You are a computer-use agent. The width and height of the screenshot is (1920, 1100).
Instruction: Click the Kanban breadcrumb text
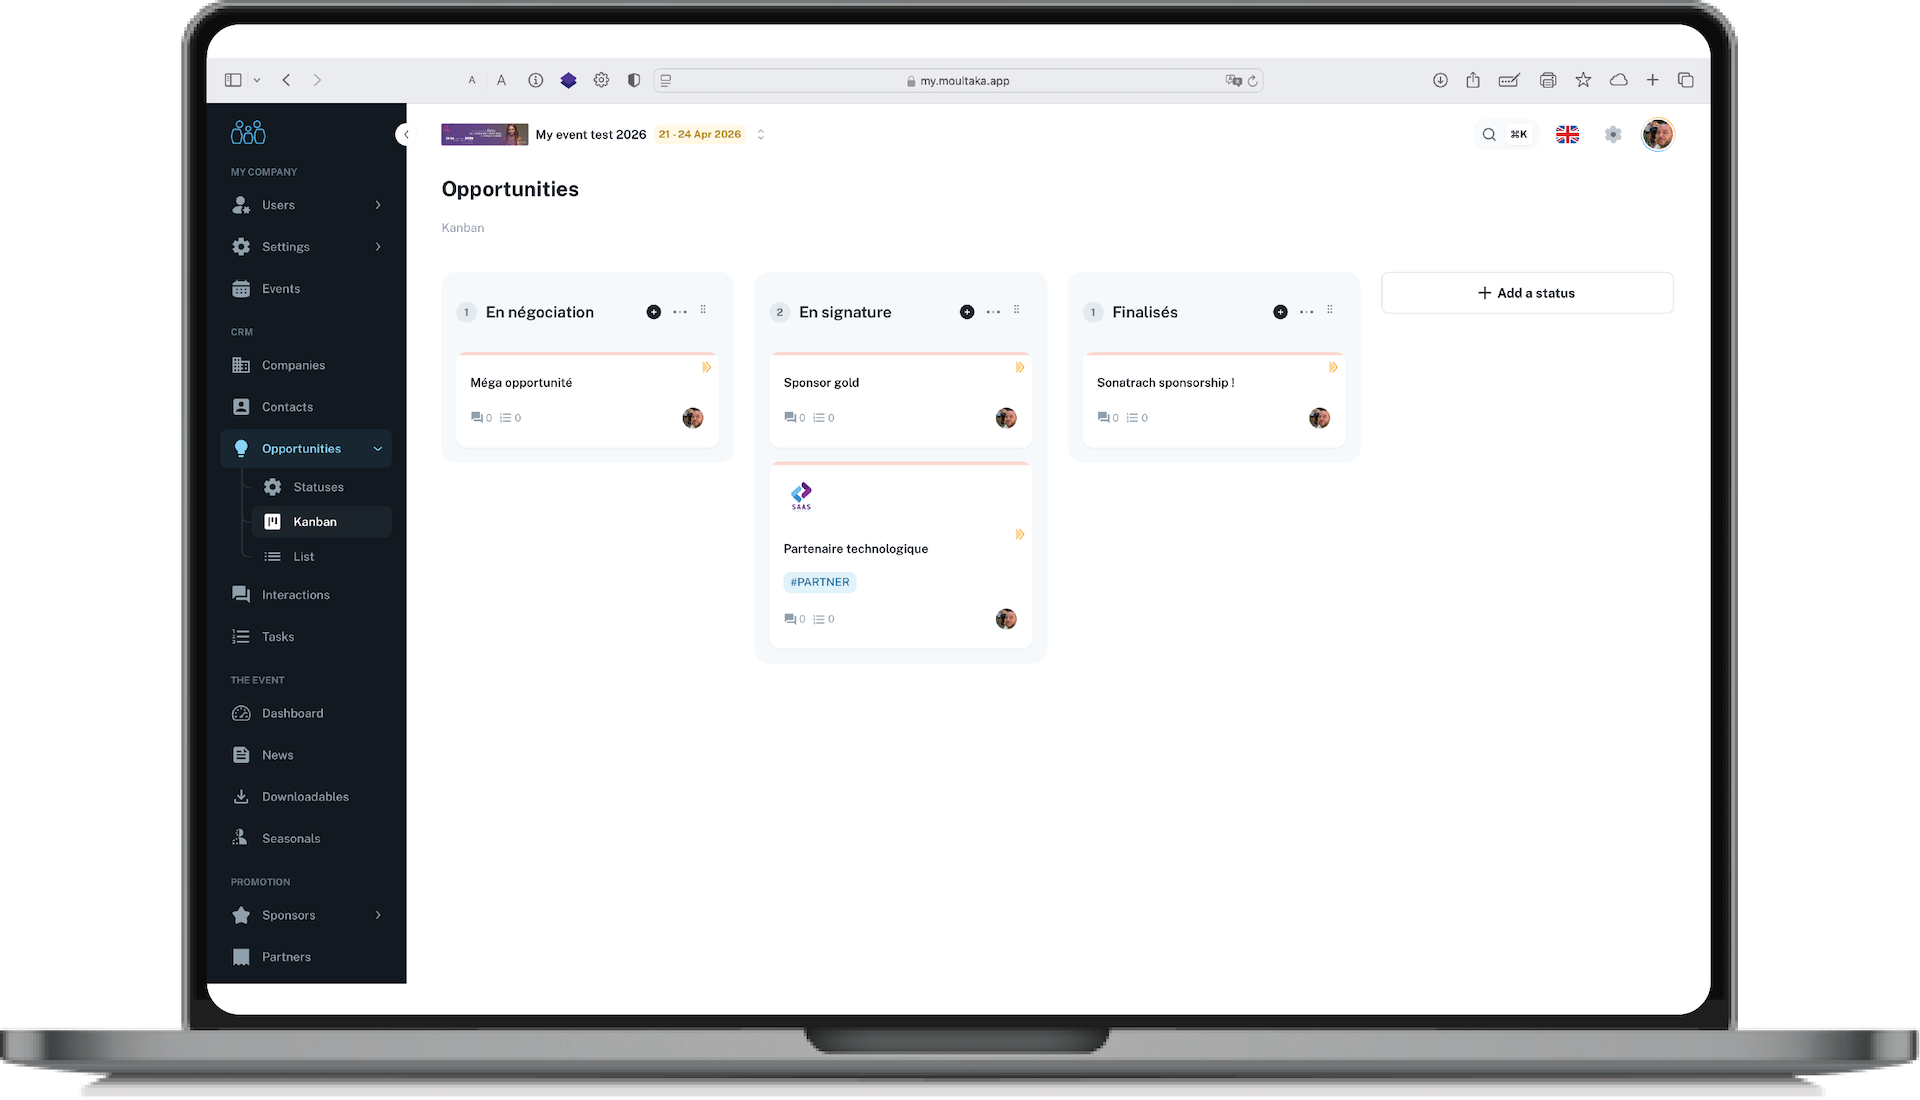pyautogui.click(x=463, y=228)
